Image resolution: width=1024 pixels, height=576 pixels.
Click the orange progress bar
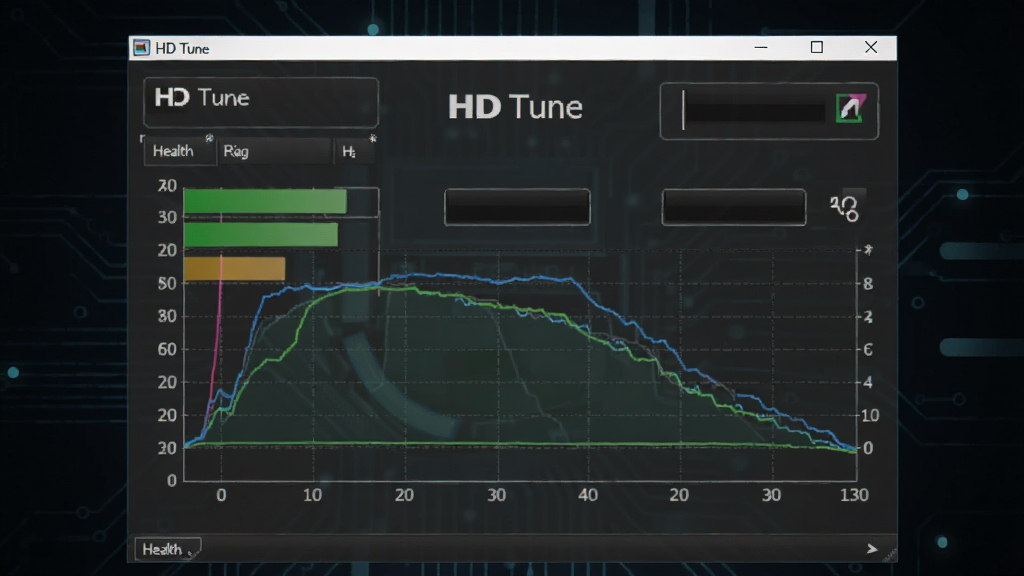click(234, 268)
